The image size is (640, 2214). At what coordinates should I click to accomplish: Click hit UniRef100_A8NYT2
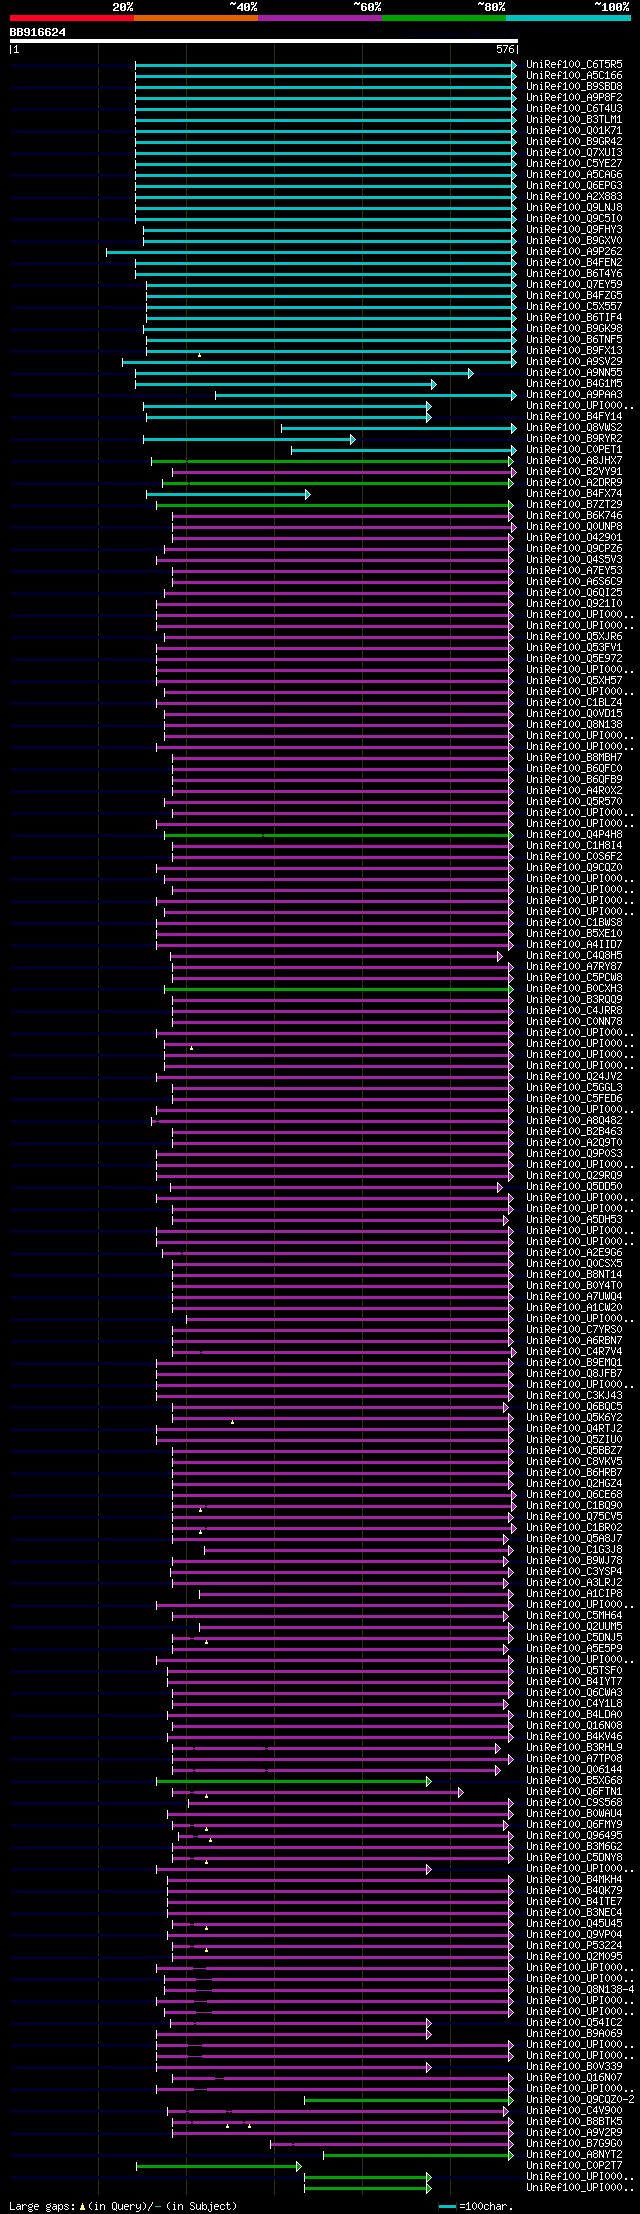(x=574, y=2154)
